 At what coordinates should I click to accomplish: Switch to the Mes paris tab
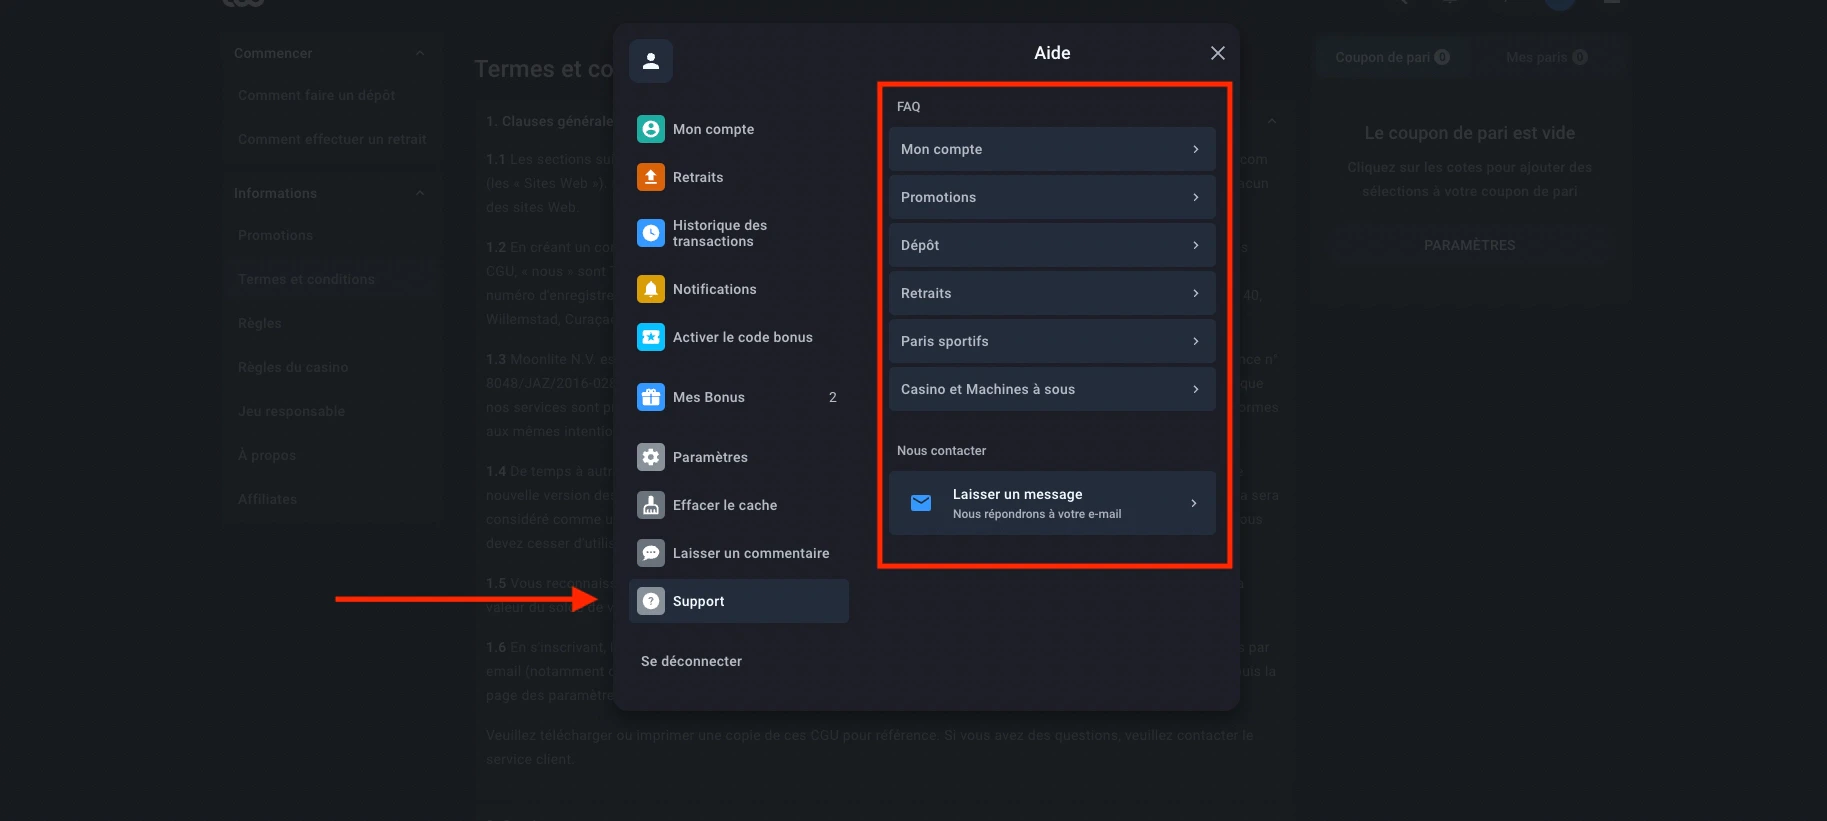[1546, 57]
